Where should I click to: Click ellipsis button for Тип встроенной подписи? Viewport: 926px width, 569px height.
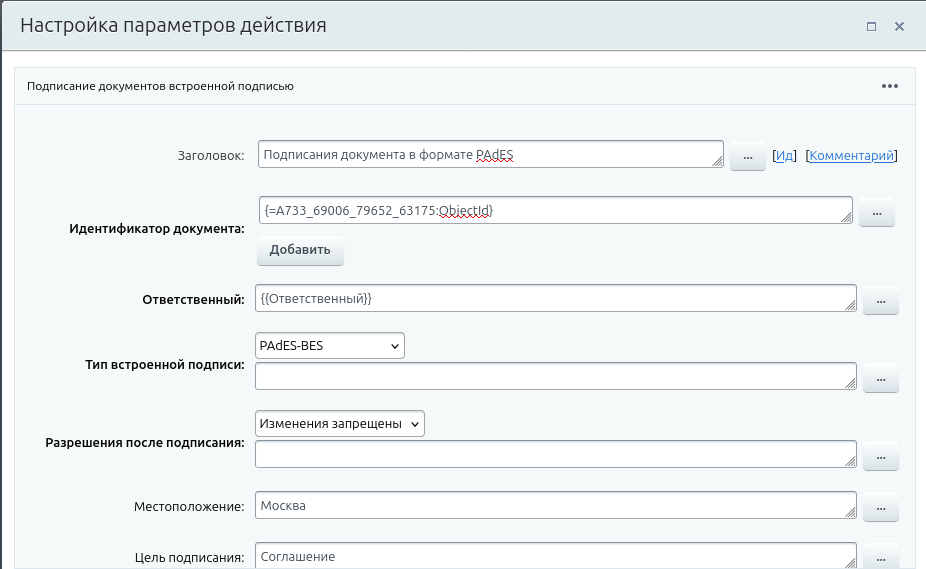pos(880,378)
